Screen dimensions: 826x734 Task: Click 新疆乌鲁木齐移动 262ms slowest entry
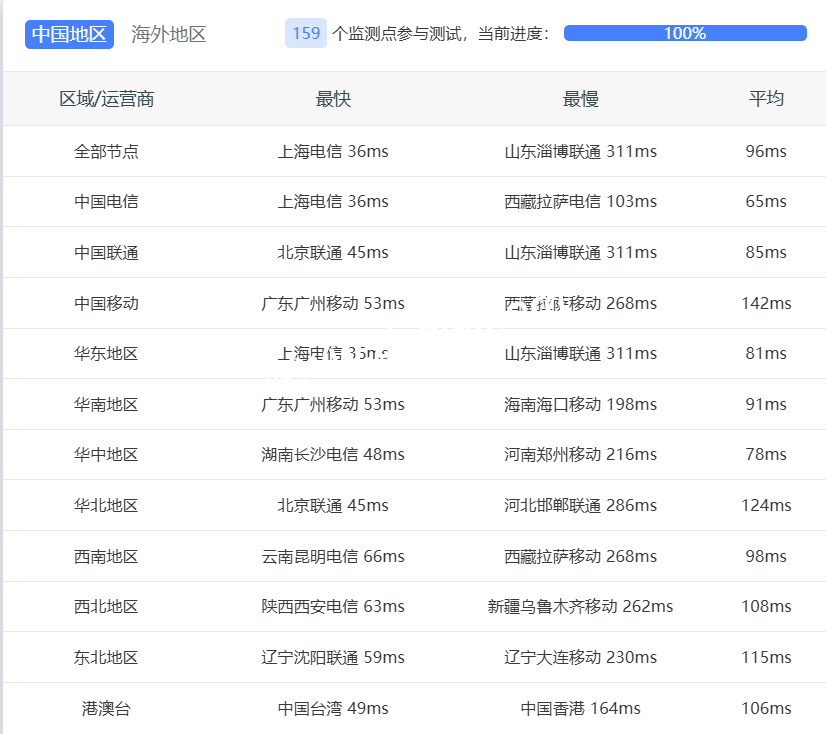[x=580, y=606]
